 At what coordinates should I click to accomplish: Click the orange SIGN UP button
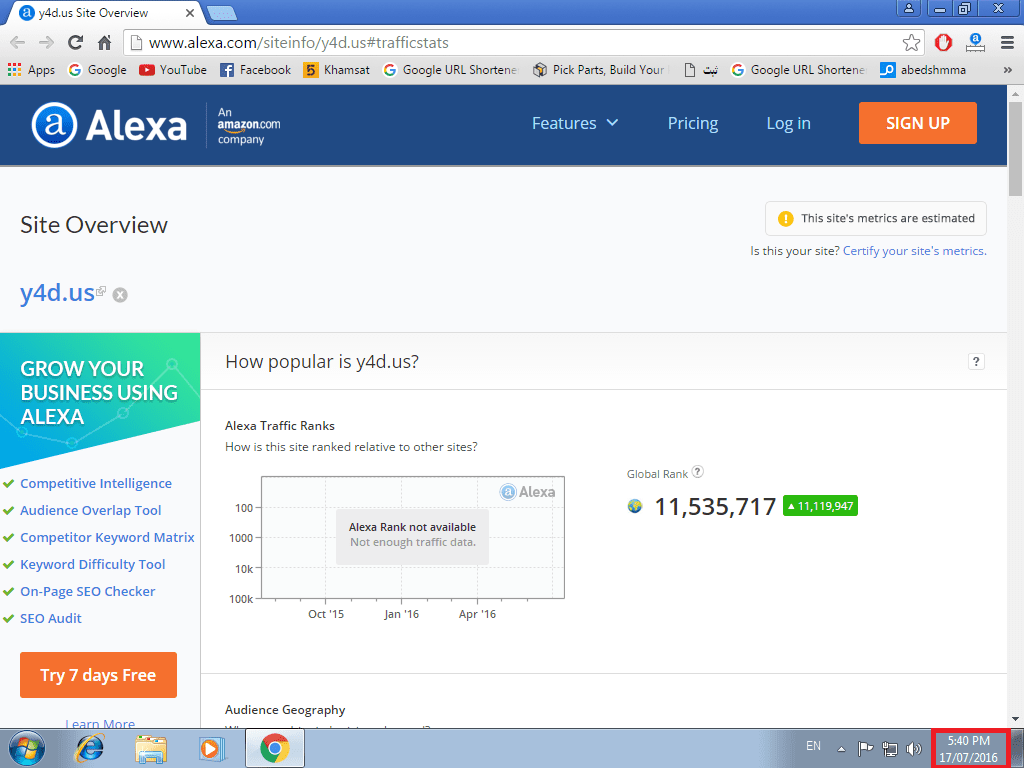click(918, 123)
